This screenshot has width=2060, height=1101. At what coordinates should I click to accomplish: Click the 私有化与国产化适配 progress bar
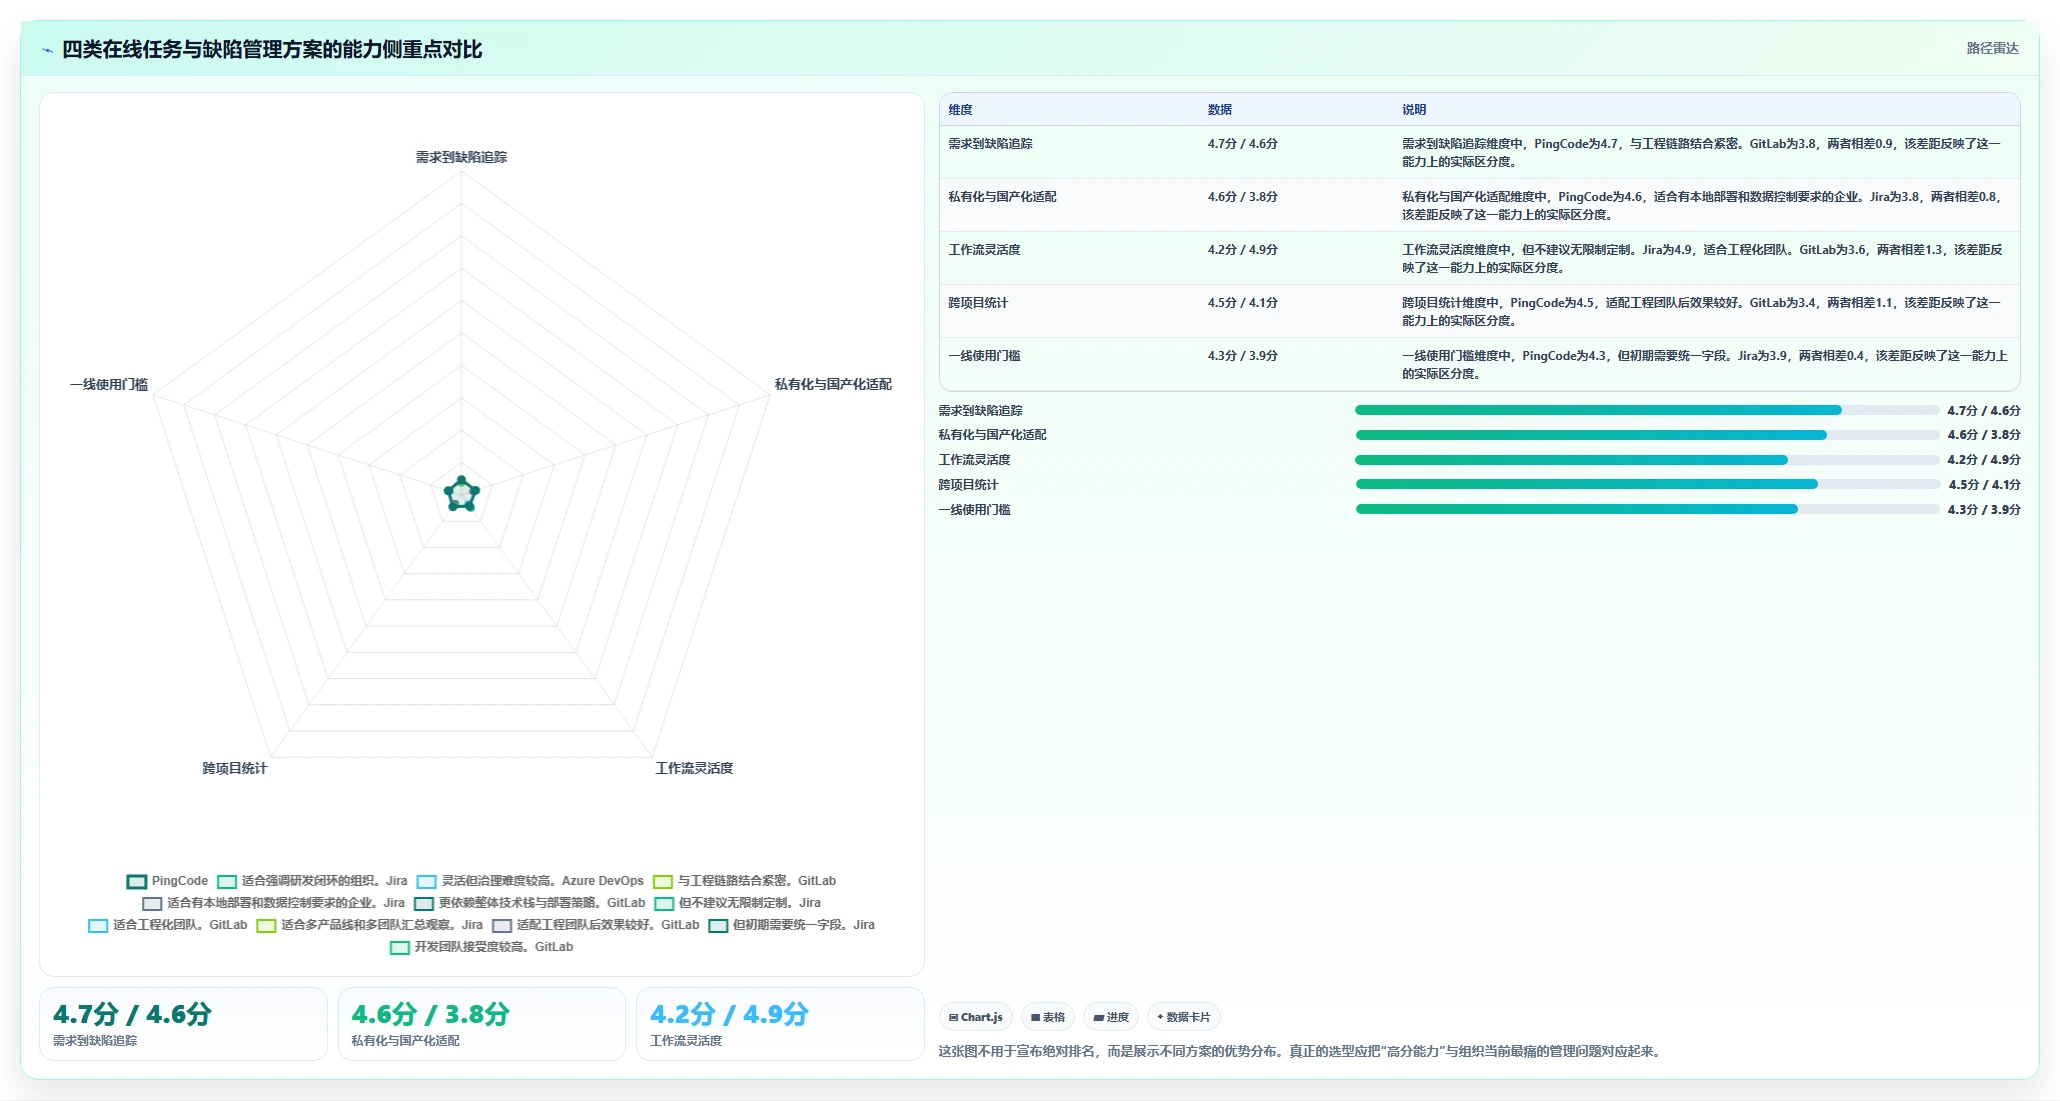pyautogui.click(x=1647, y=435)
